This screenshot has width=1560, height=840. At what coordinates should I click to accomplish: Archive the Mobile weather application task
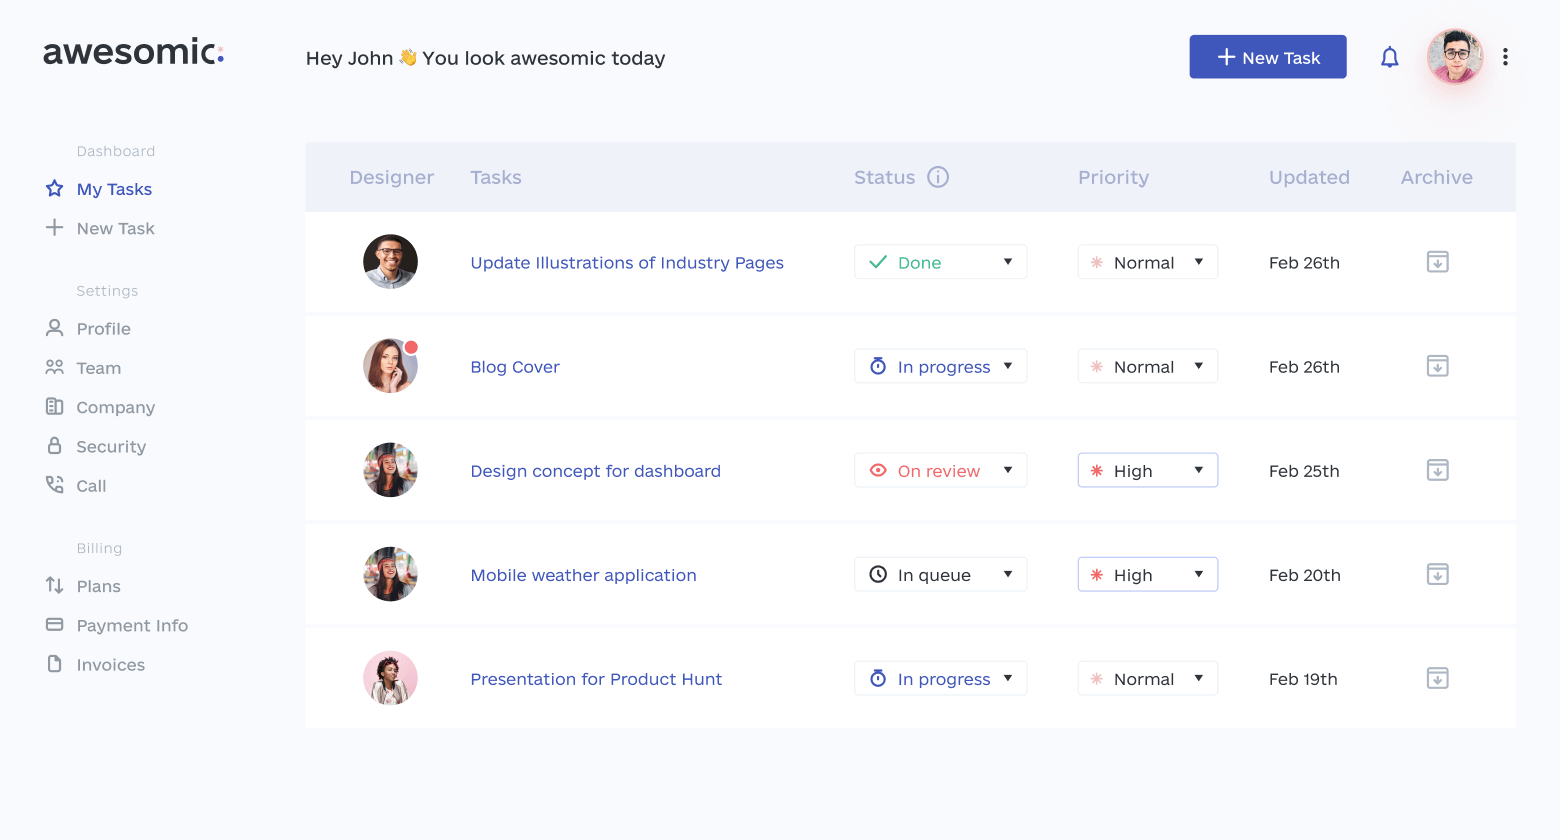pos(1437,574)
